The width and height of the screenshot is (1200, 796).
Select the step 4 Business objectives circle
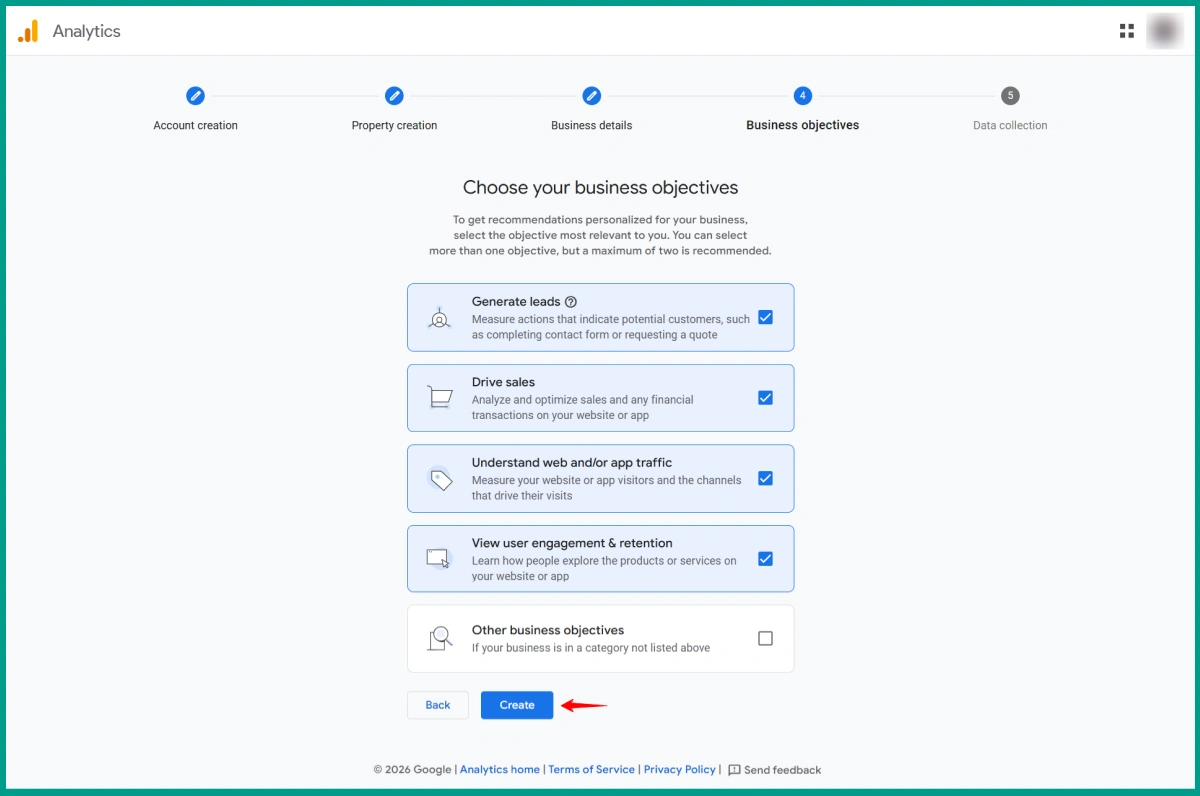click(802, 96)
